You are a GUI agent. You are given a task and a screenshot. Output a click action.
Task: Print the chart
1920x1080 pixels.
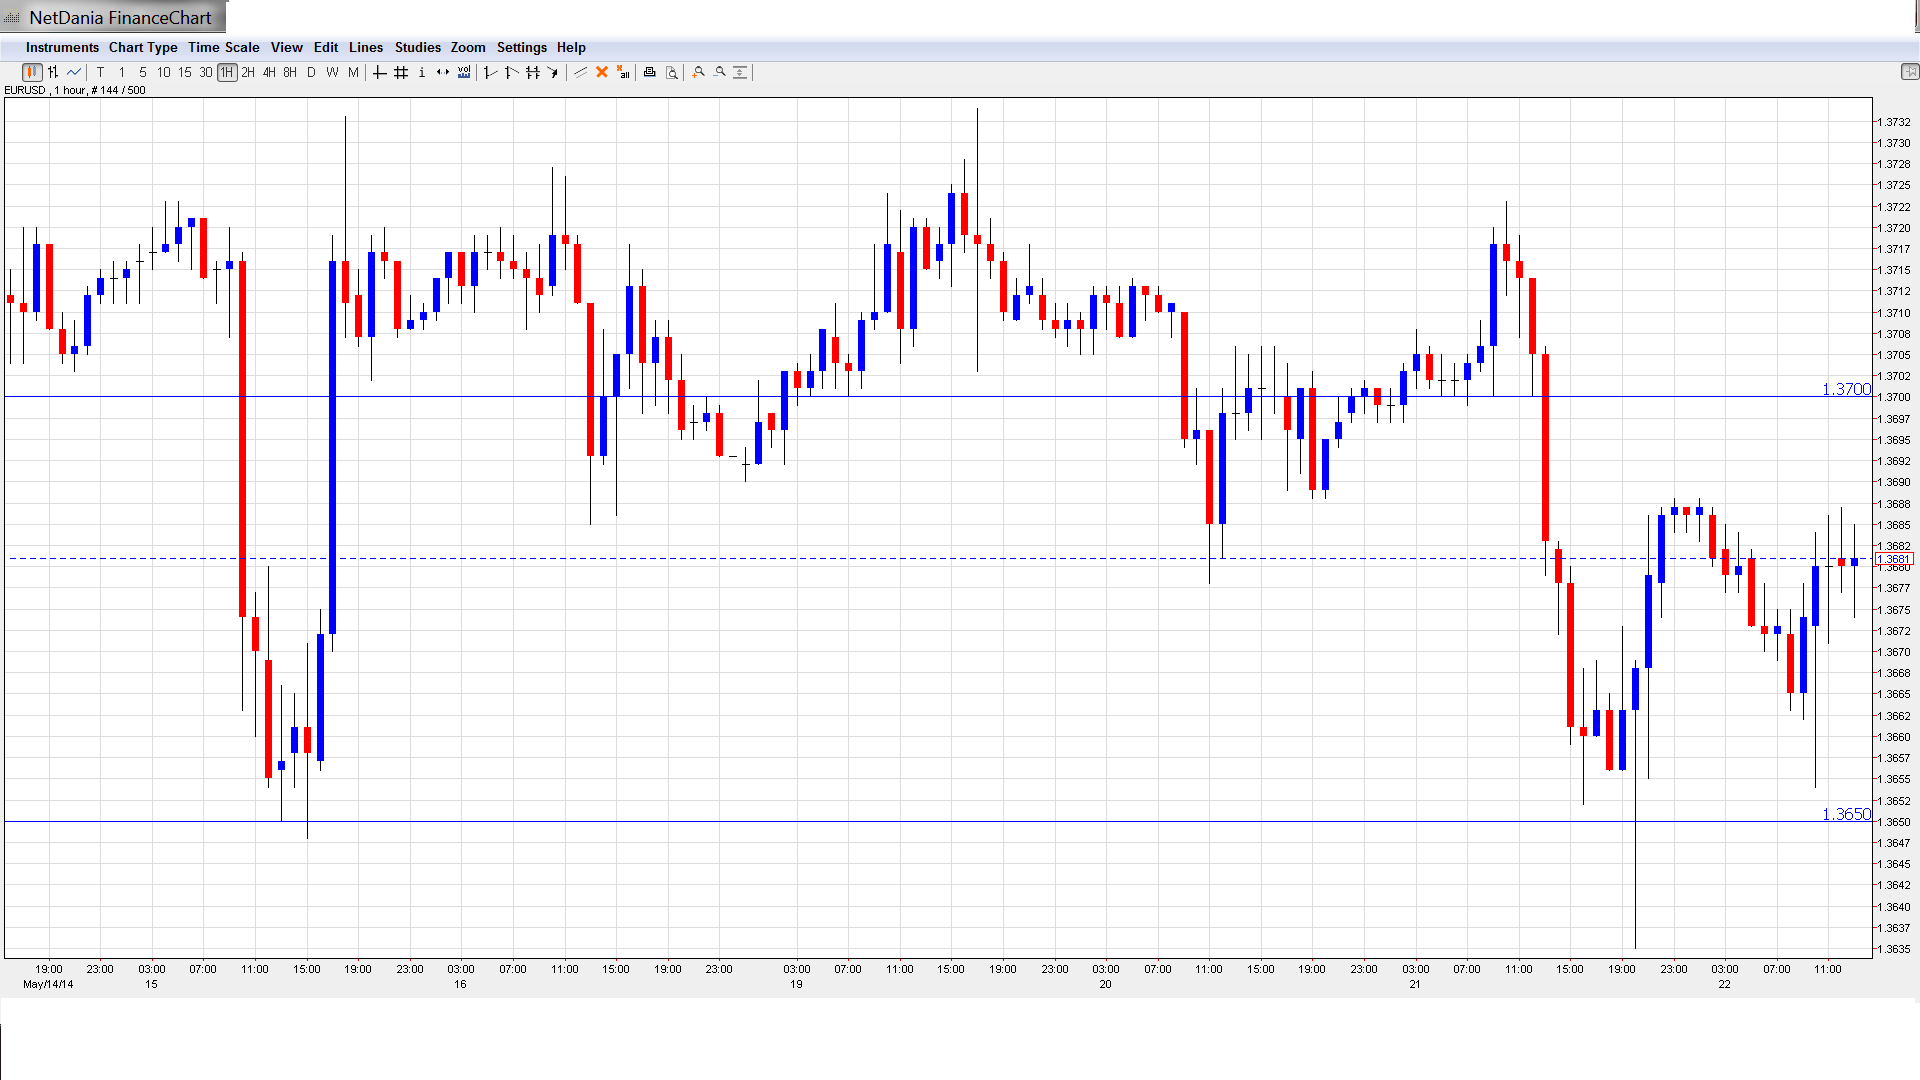click(650, 72)
